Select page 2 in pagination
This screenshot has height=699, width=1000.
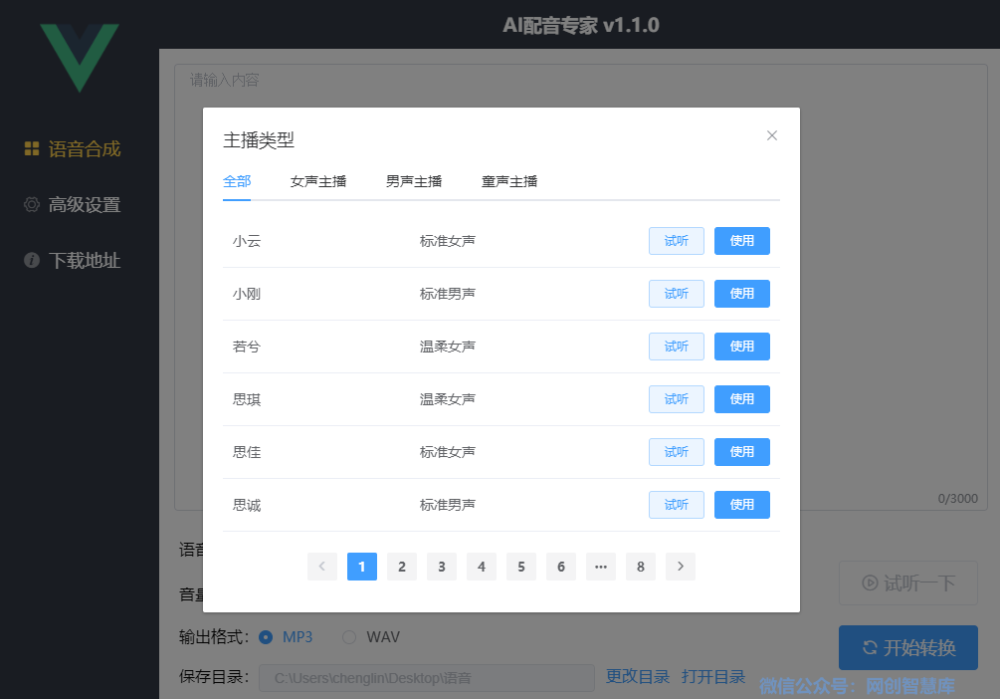pyautogui.click(x=402, y=566)
